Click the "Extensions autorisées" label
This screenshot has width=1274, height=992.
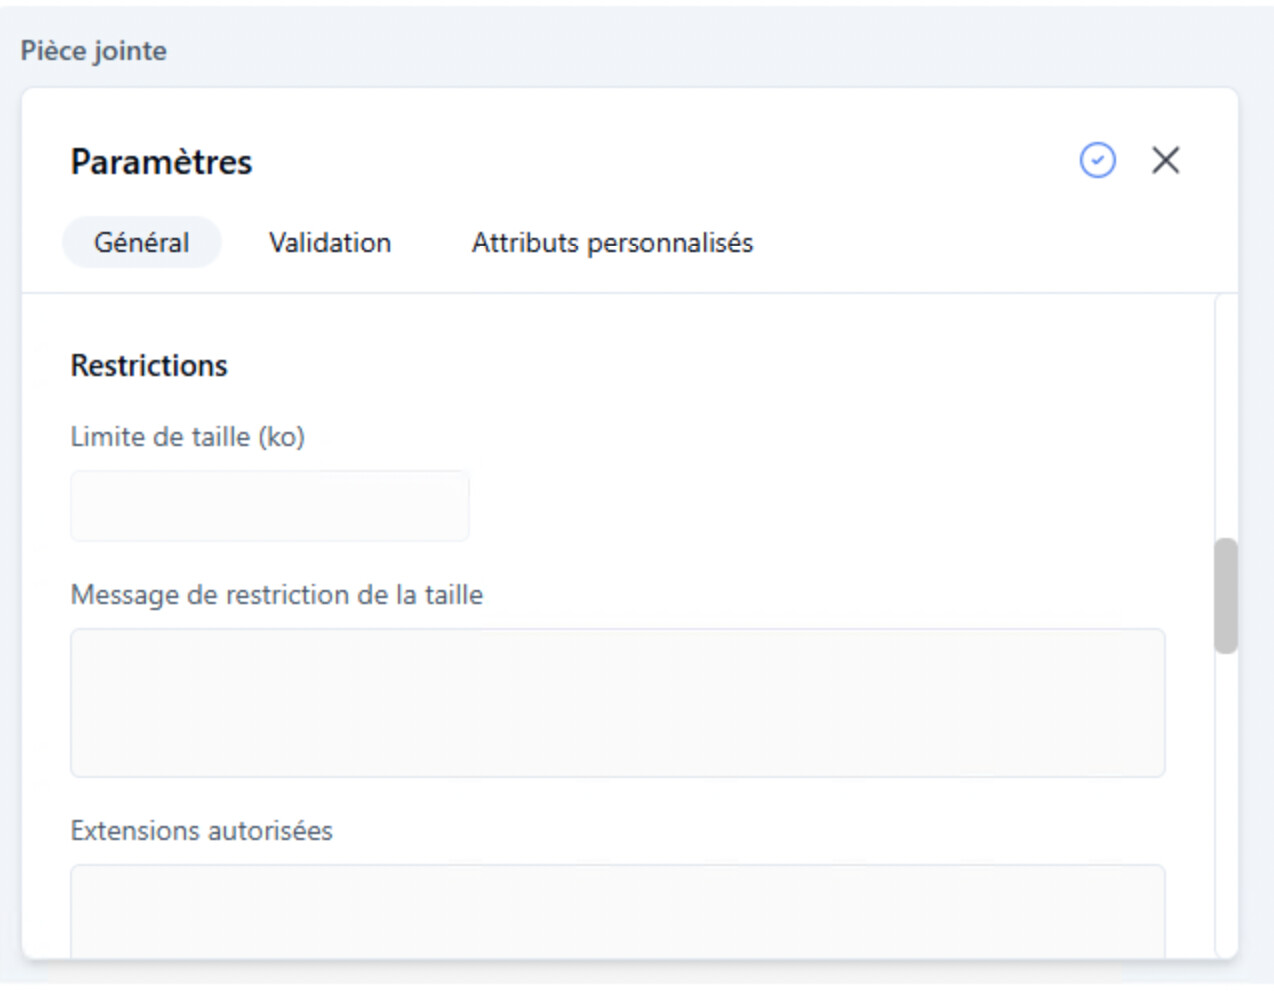[201, 831]
